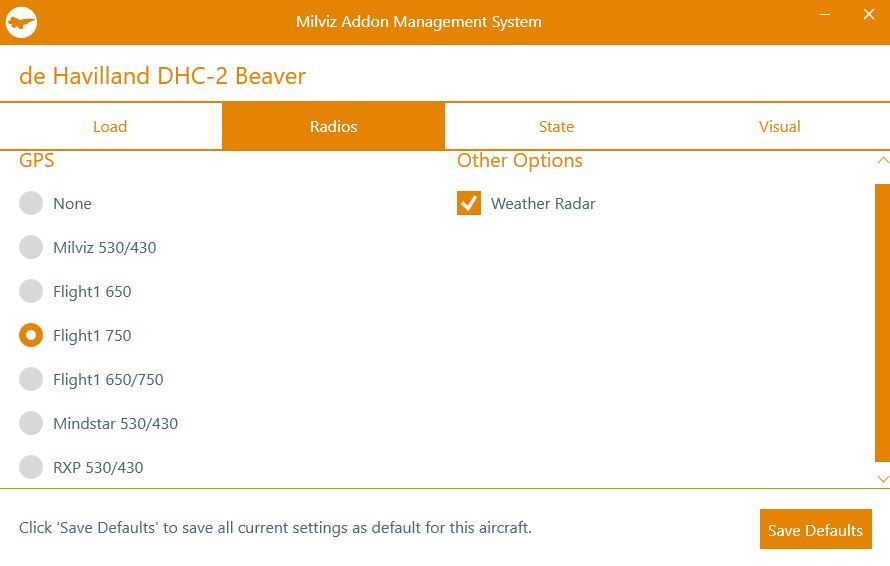Viewport: 890px width, 566px height.
Task: Click the scroll down arrow
Action: (883, 479)
